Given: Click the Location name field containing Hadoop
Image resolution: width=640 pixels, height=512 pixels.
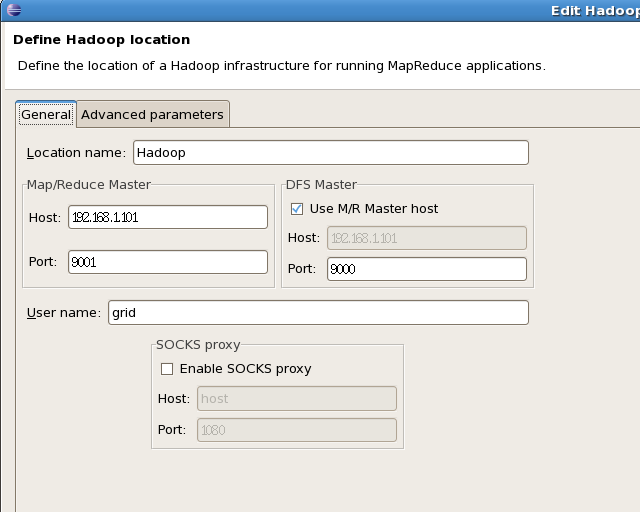Looking at the screenshot, I should tap(331, 153).
